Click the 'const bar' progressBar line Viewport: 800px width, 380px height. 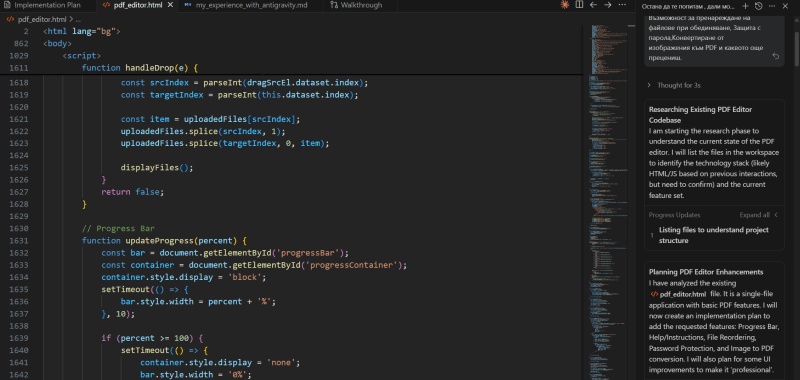[225, 253]
